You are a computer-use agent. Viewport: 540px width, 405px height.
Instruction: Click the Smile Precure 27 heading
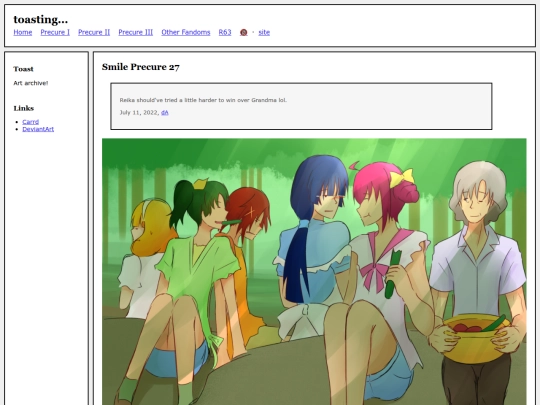click(x=141, y=67)
